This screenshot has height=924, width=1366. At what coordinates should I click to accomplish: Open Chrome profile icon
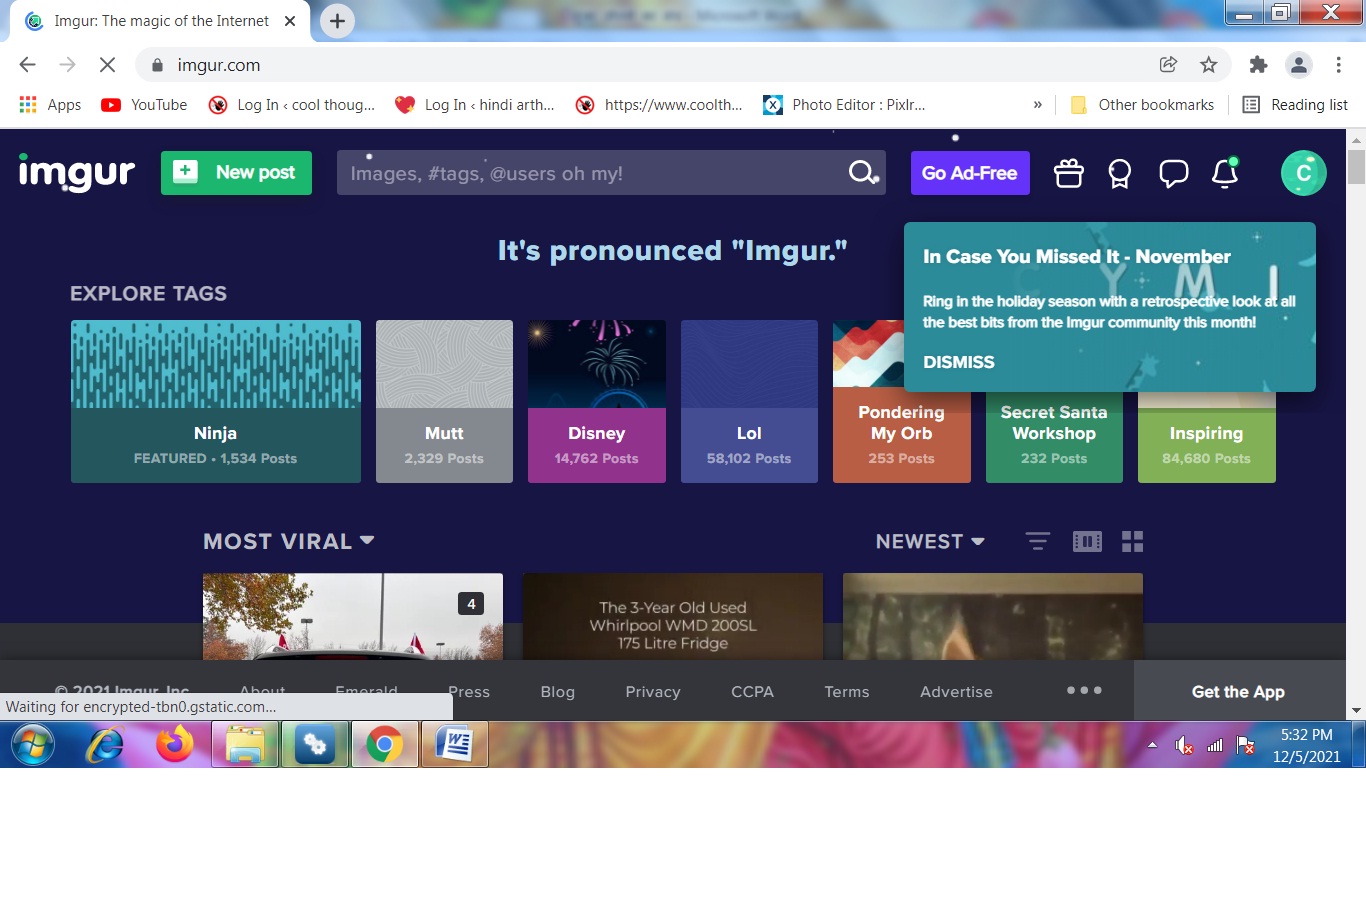coord(1298,65)
